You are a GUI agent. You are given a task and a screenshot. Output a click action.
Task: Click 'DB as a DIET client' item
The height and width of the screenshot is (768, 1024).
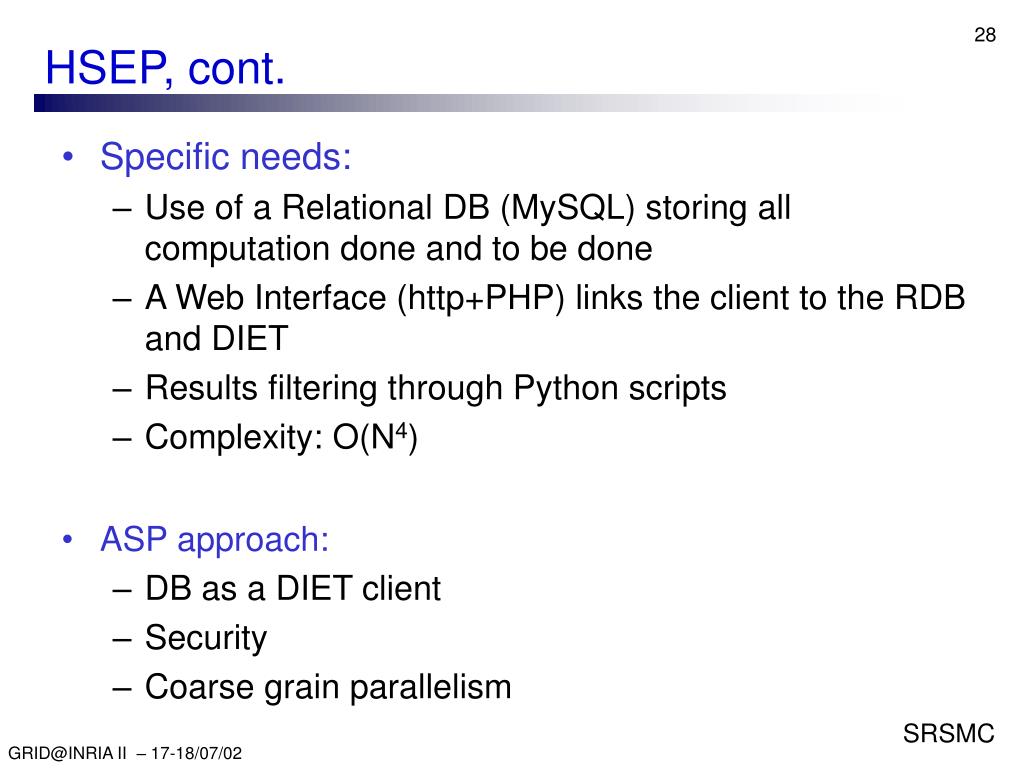coord(293,588)
